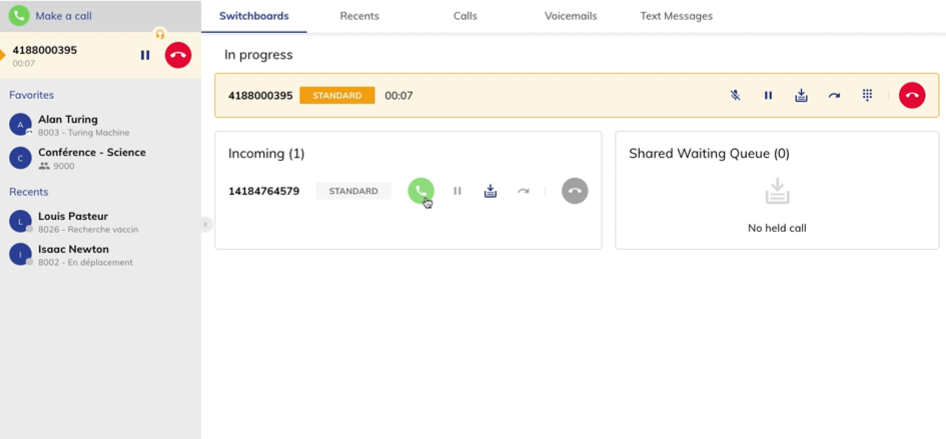946x439 pixels.
Task: Click the Make a call button
Action: 51,16
